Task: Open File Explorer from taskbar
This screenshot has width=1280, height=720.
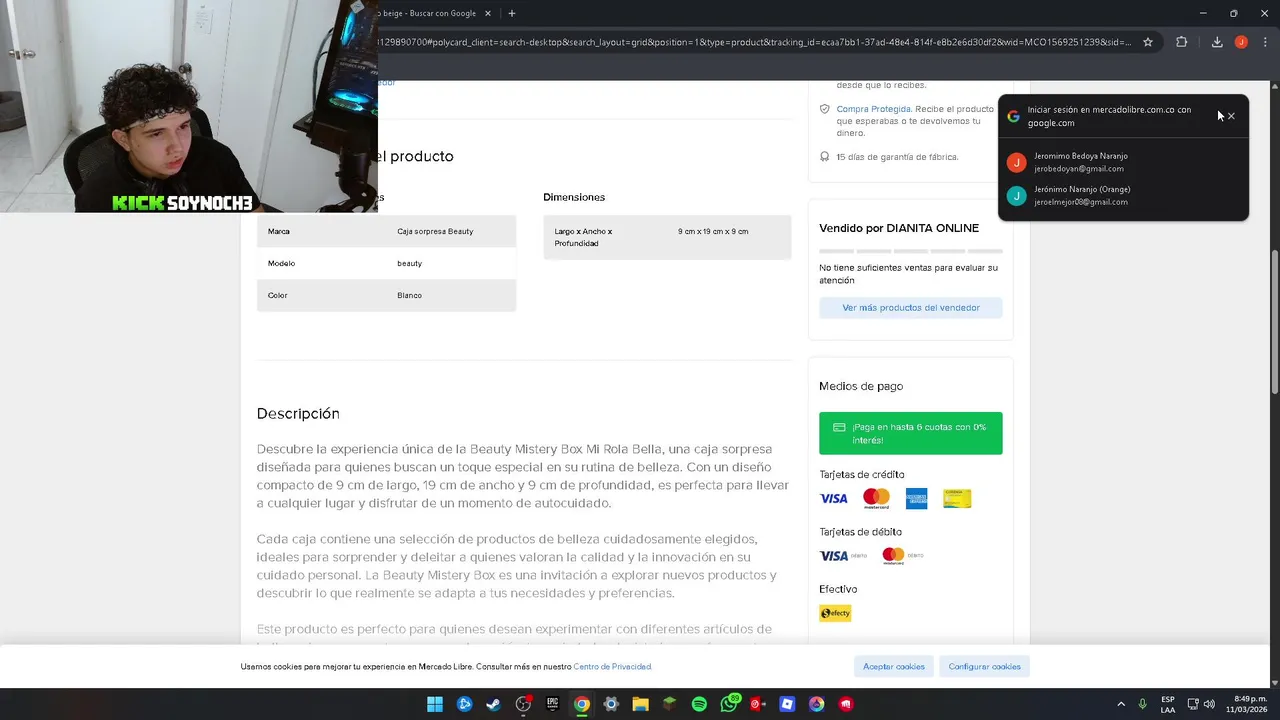Action: 640,704
